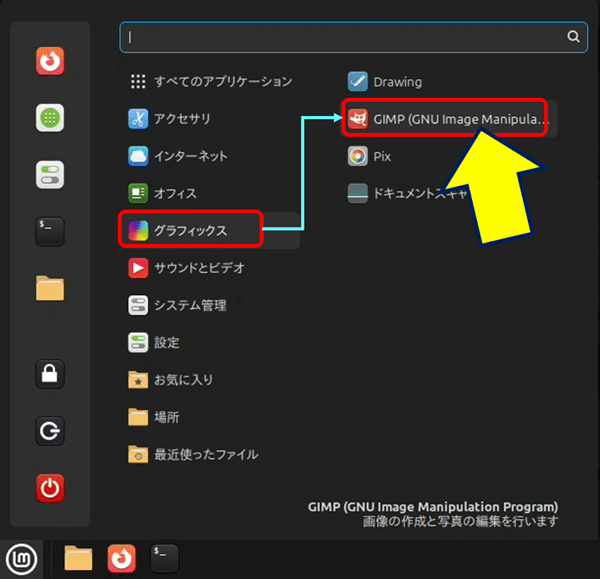Click the red power off icon
Image resolution: width=600 pixels, height=579 pixels.
[x=50, y=488]
